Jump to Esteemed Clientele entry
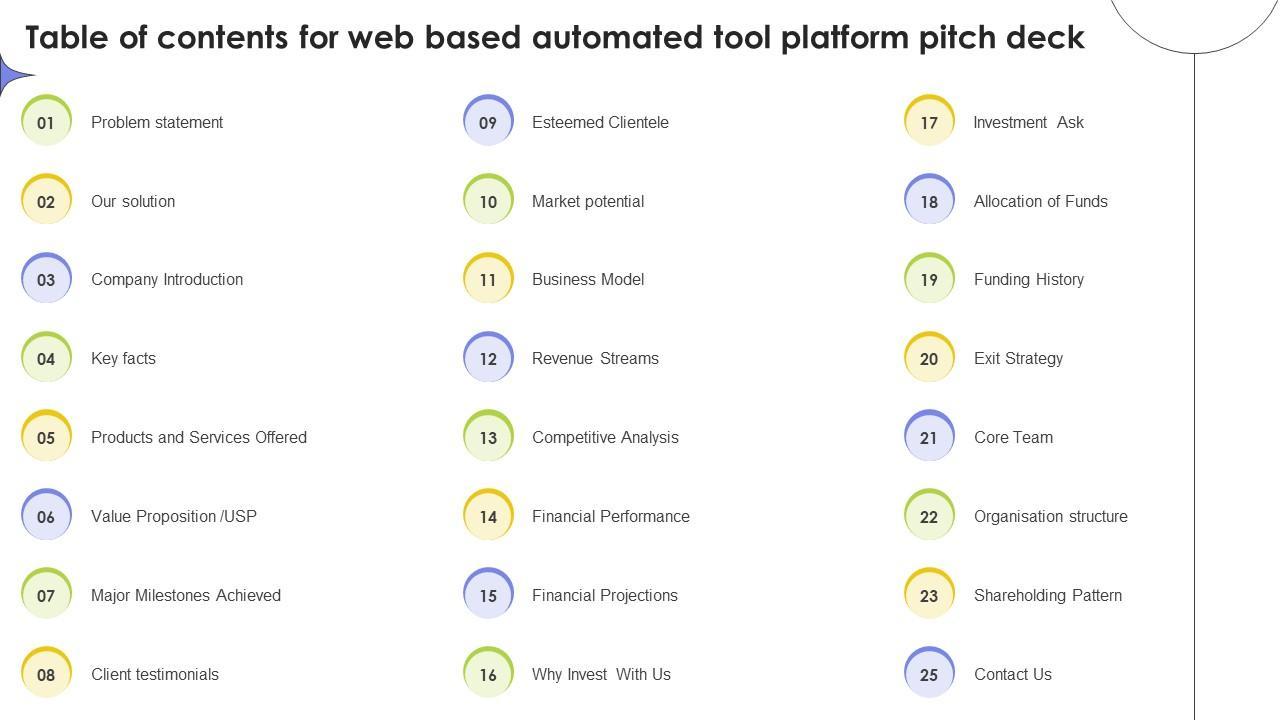1280x720 pixels. pos(600,122)
